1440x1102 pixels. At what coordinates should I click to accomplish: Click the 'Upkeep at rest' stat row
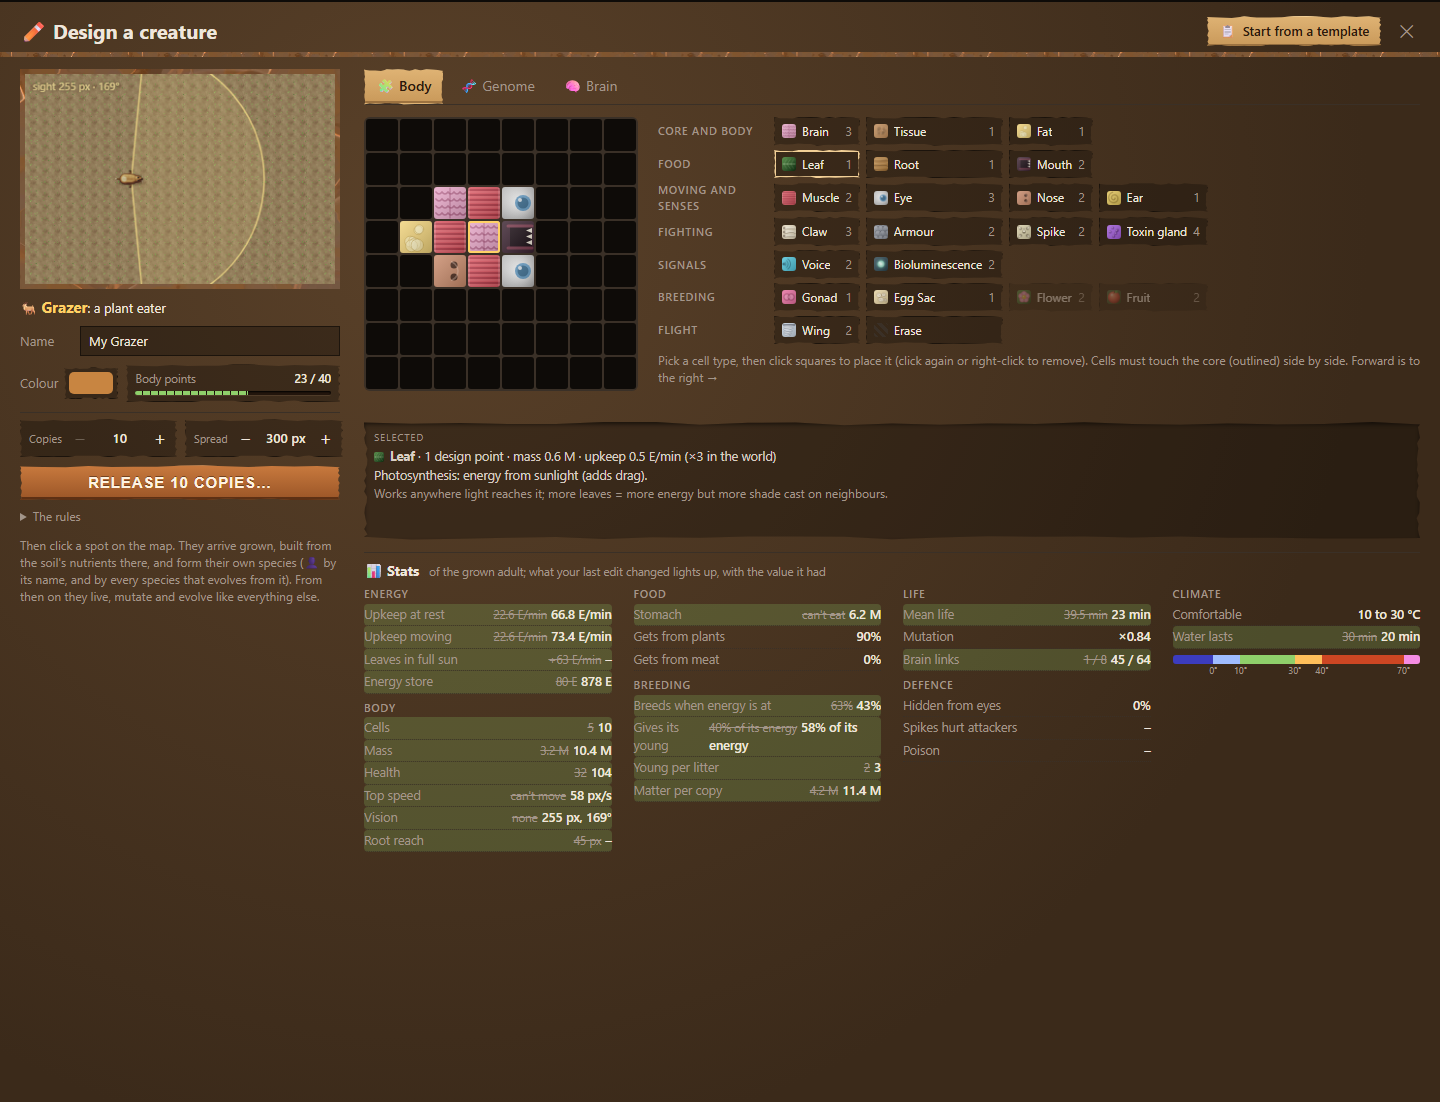tap(488, 615)
